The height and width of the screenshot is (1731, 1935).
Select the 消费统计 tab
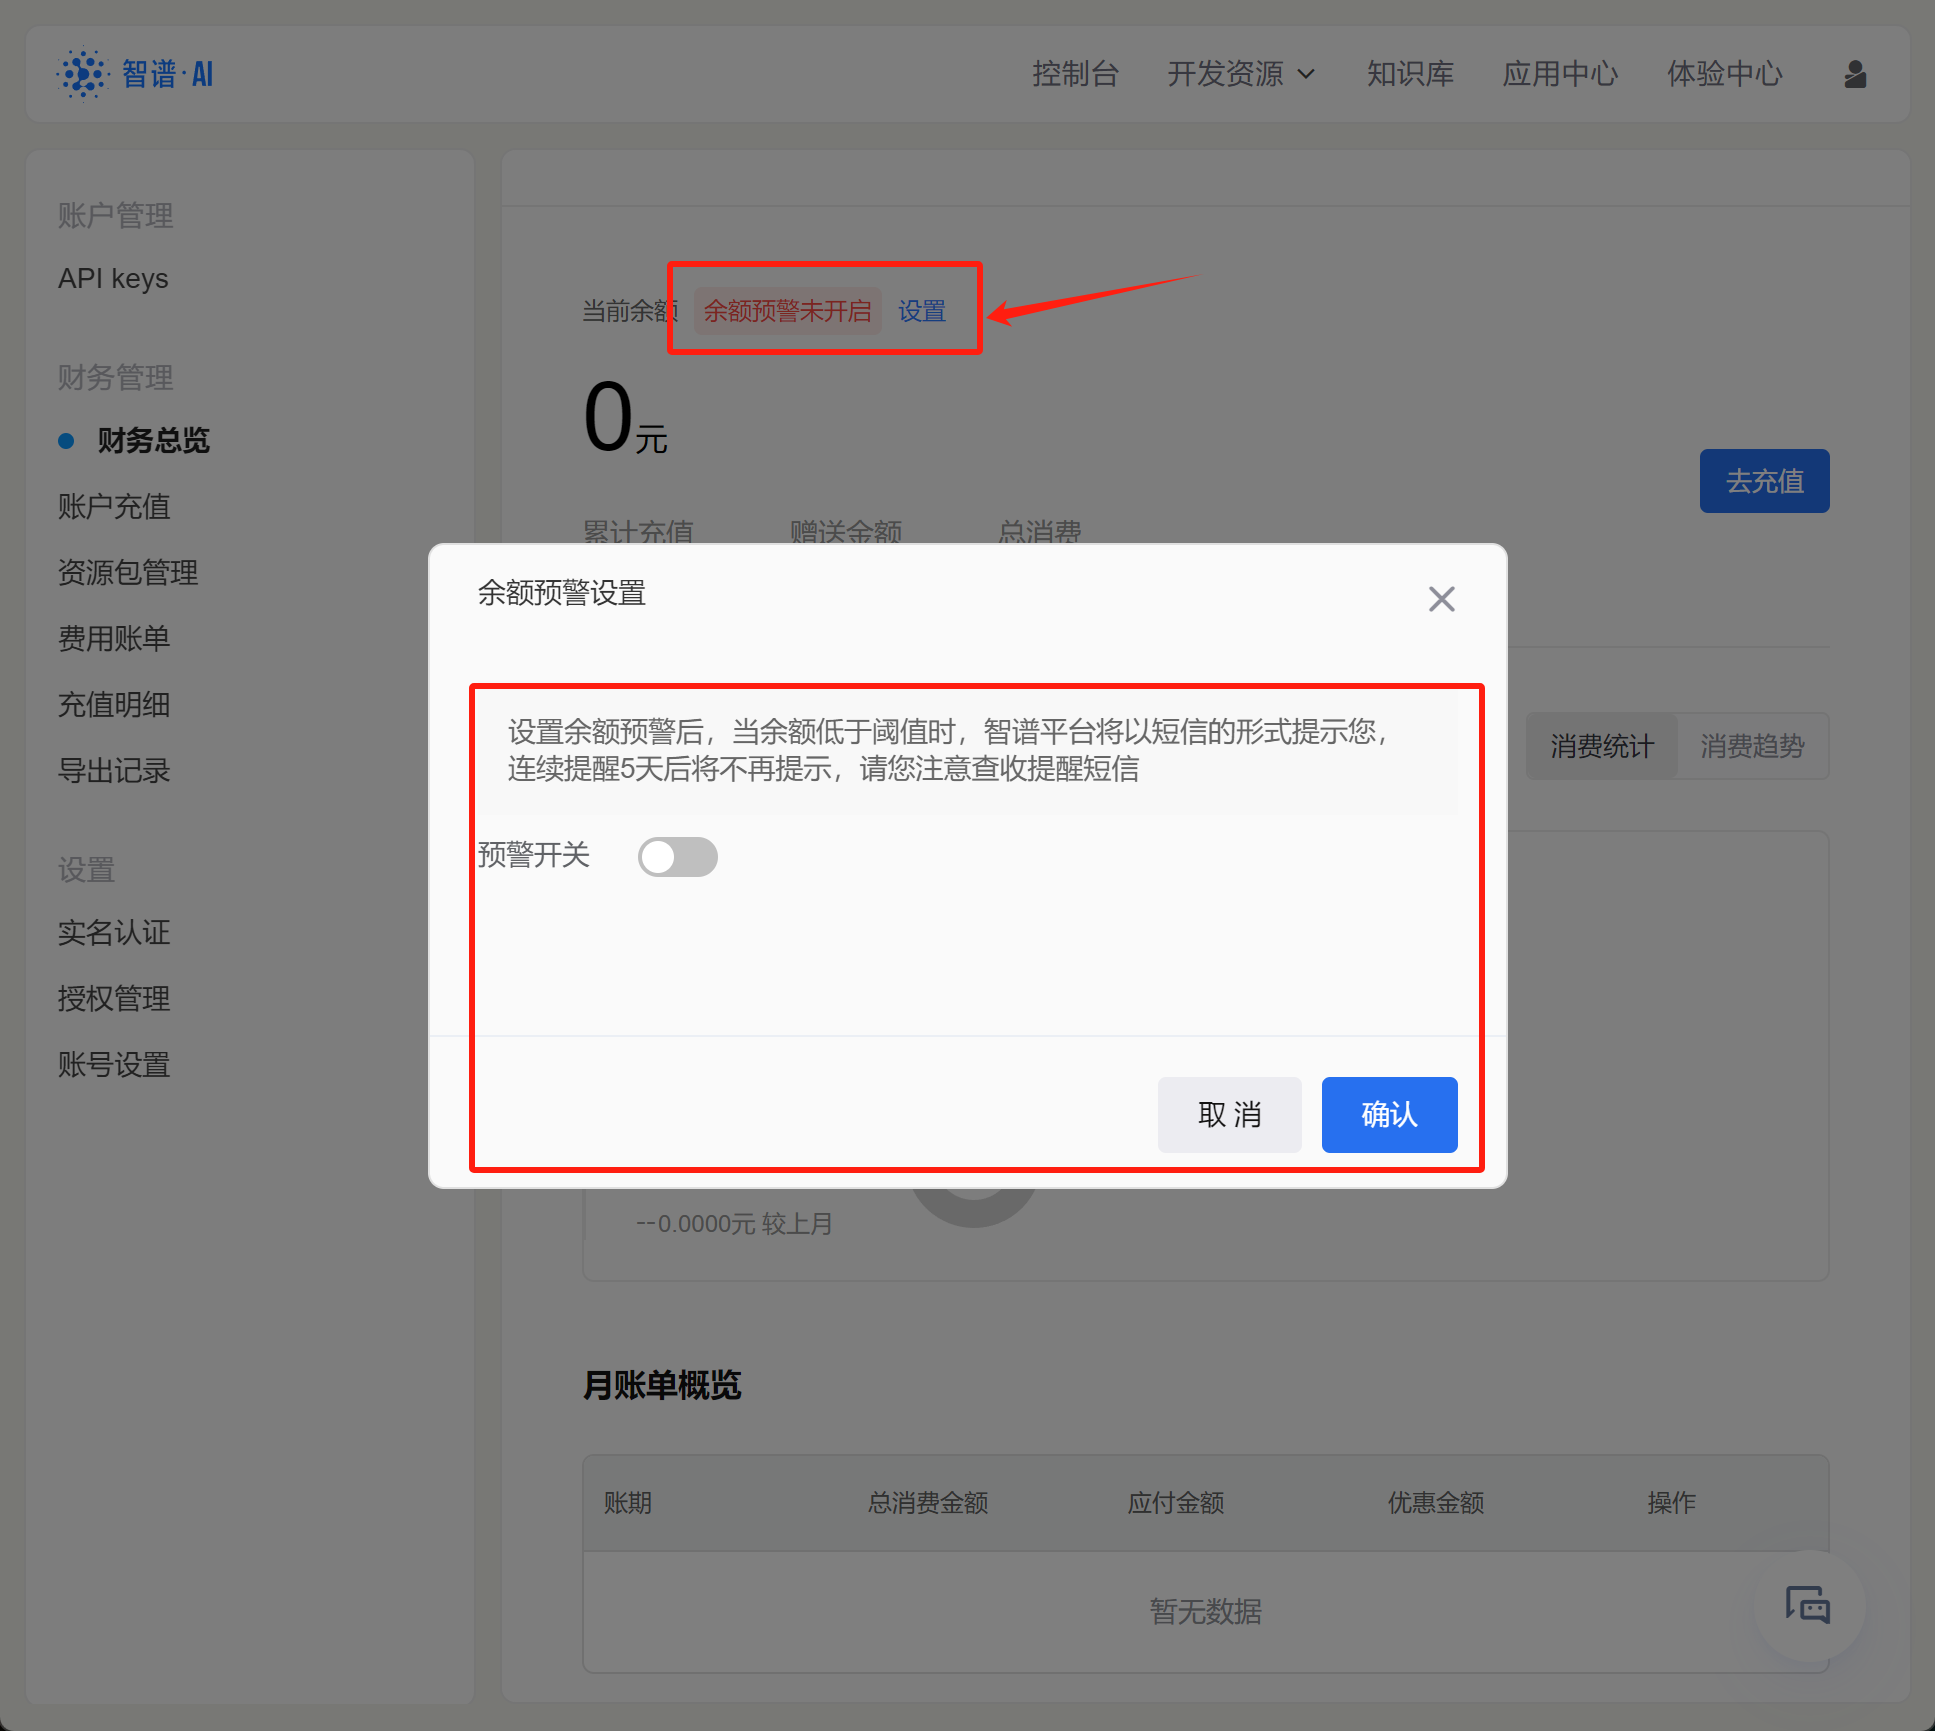pos(1602,746)
